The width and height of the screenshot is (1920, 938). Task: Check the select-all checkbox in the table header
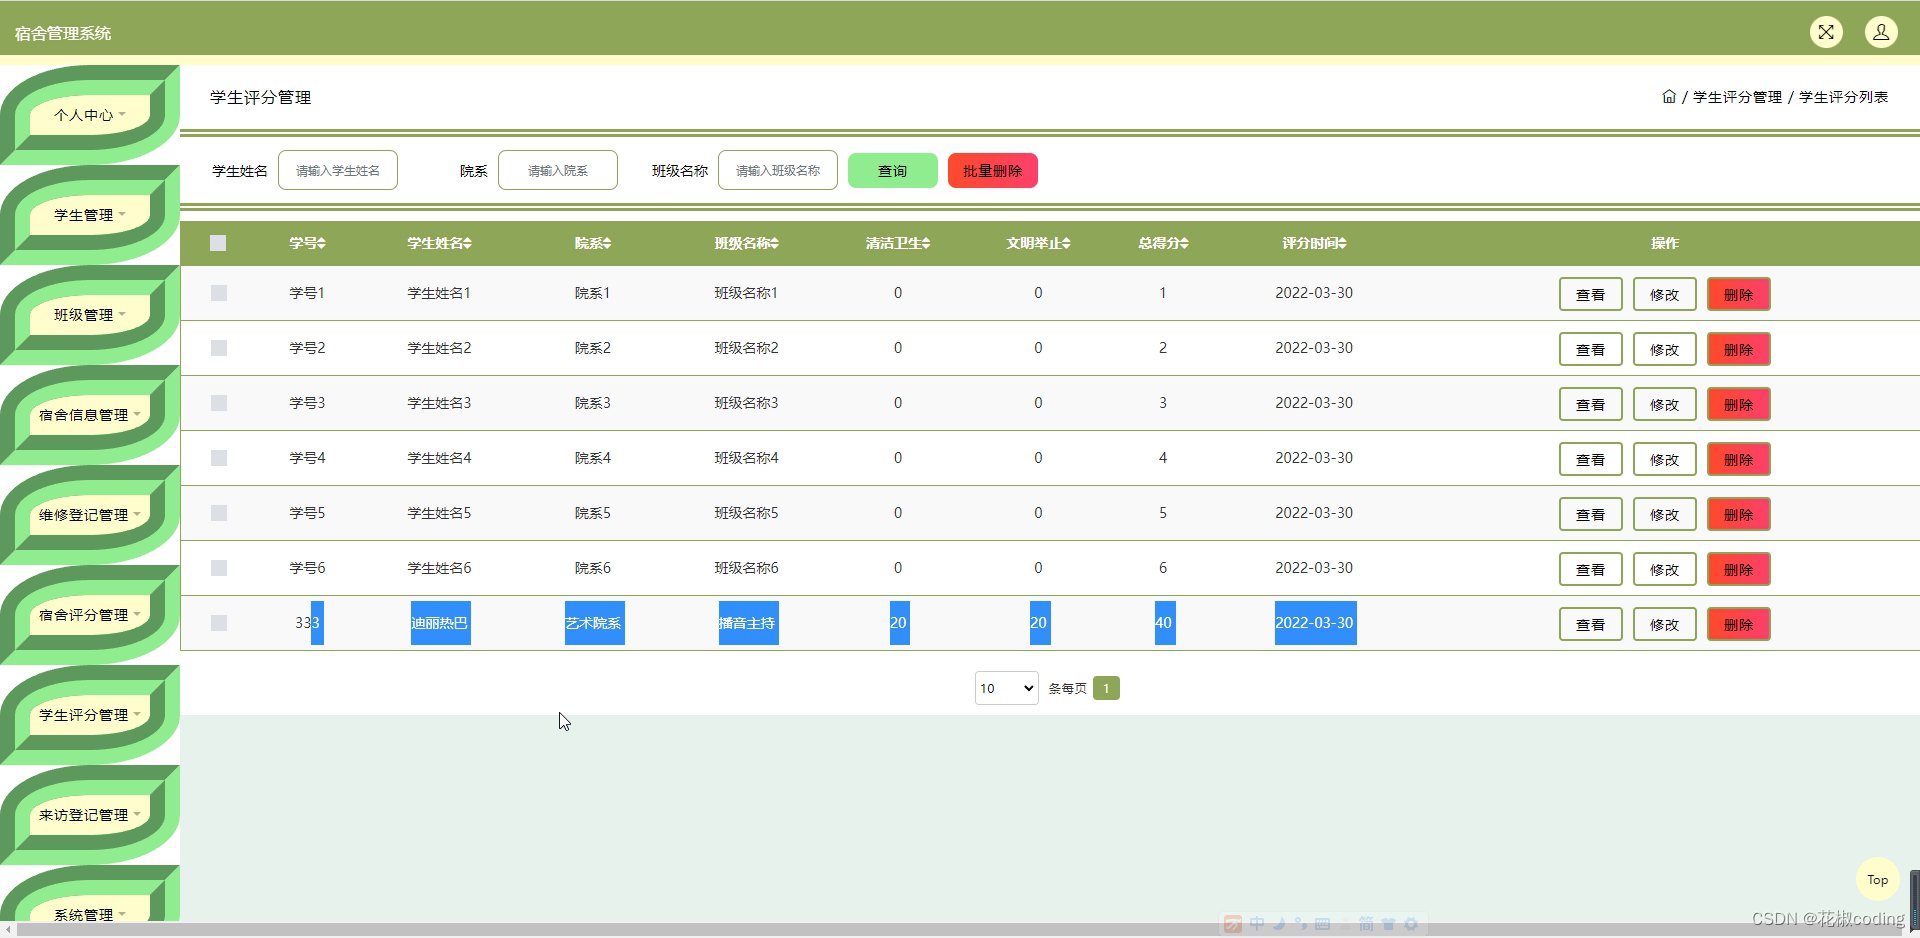click(x=218, y=242)
